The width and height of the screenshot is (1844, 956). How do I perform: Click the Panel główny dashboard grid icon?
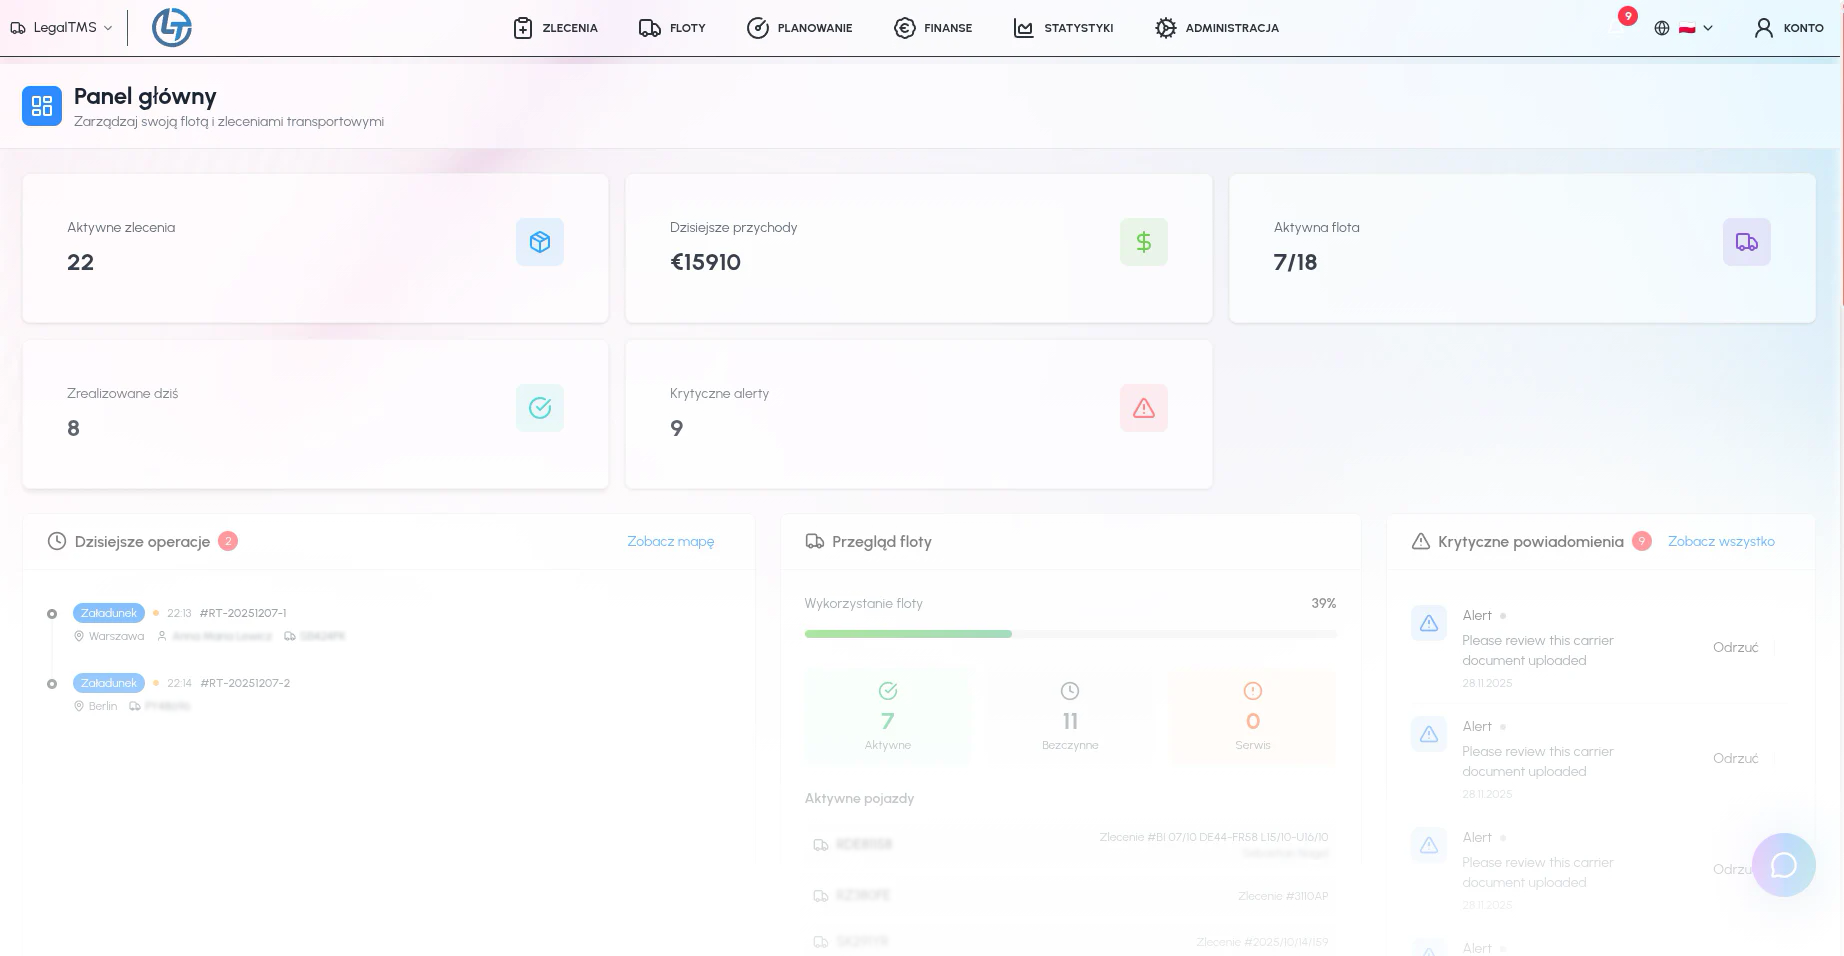(42, 106)
